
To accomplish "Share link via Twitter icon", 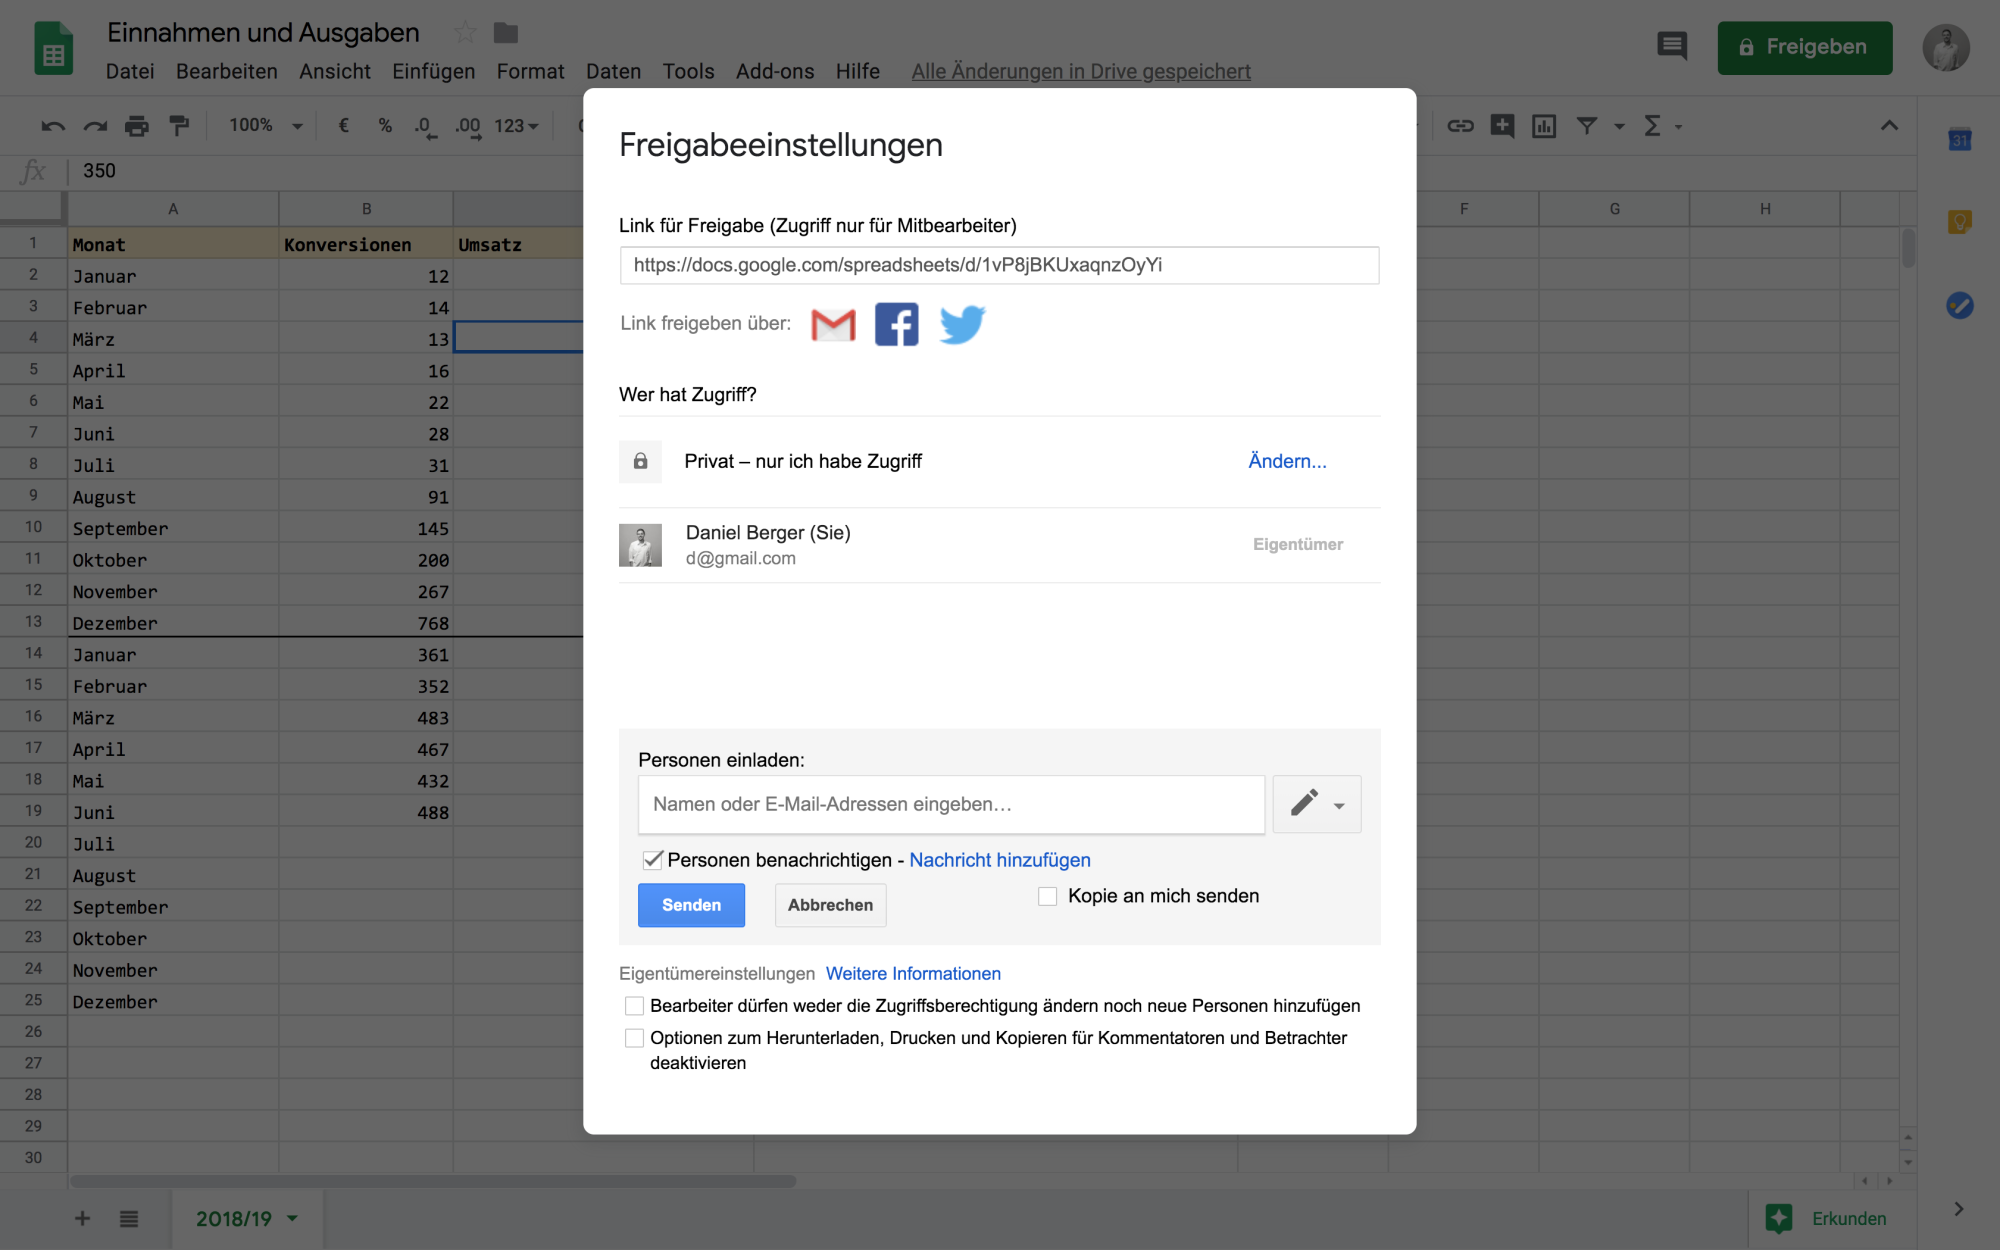I will (962, 325).
